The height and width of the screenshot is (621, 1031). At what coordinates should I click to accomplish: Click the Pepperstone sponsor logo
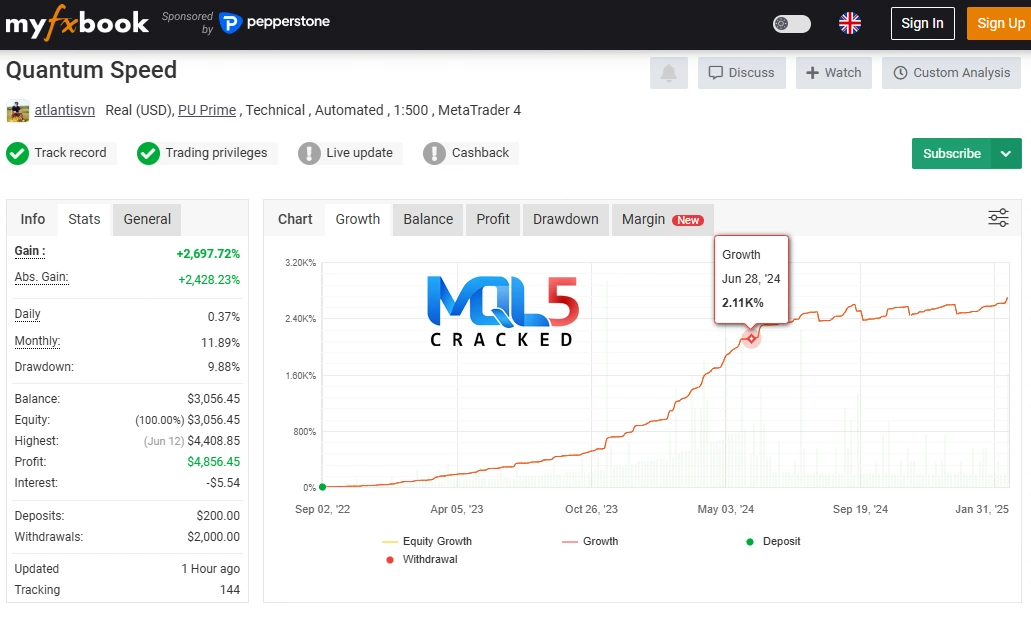point(275,22)
